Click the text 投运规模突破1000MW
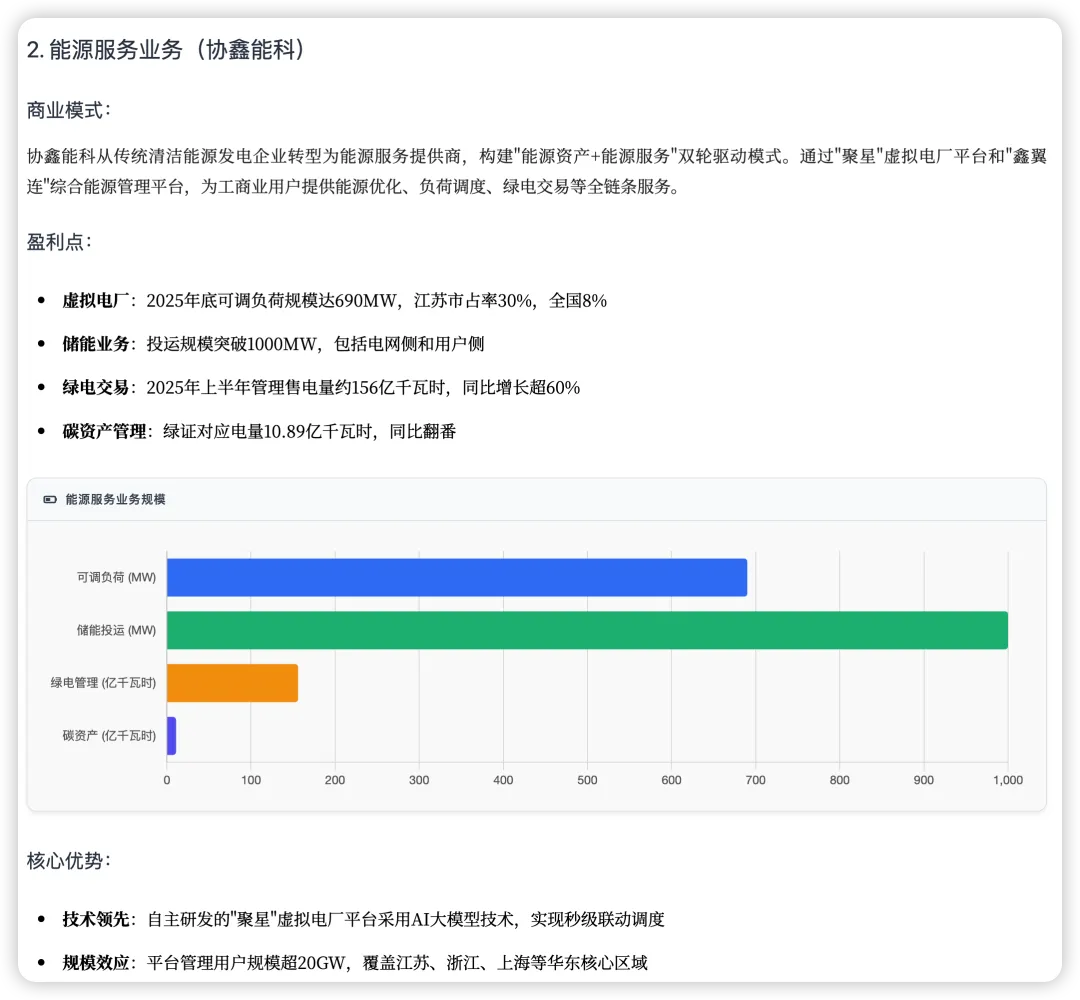 231,344
